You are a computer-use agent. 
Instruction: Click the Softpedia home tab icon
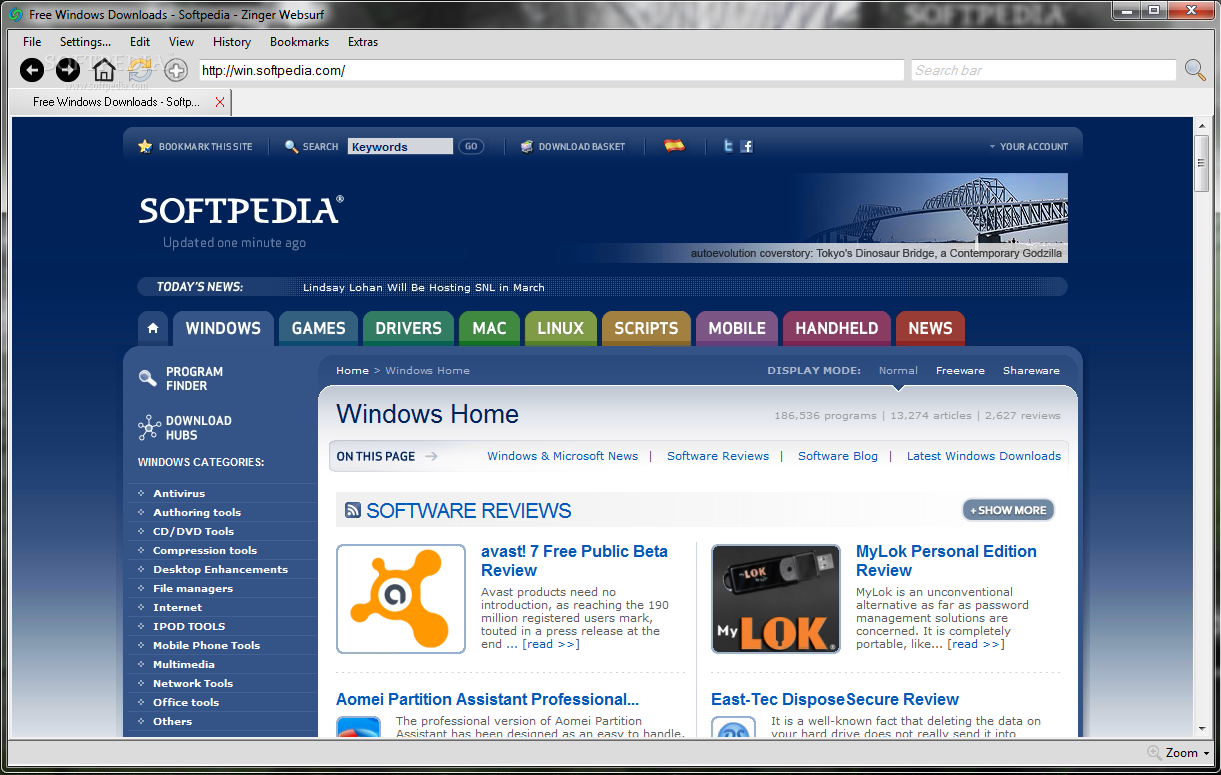(152, 328)
